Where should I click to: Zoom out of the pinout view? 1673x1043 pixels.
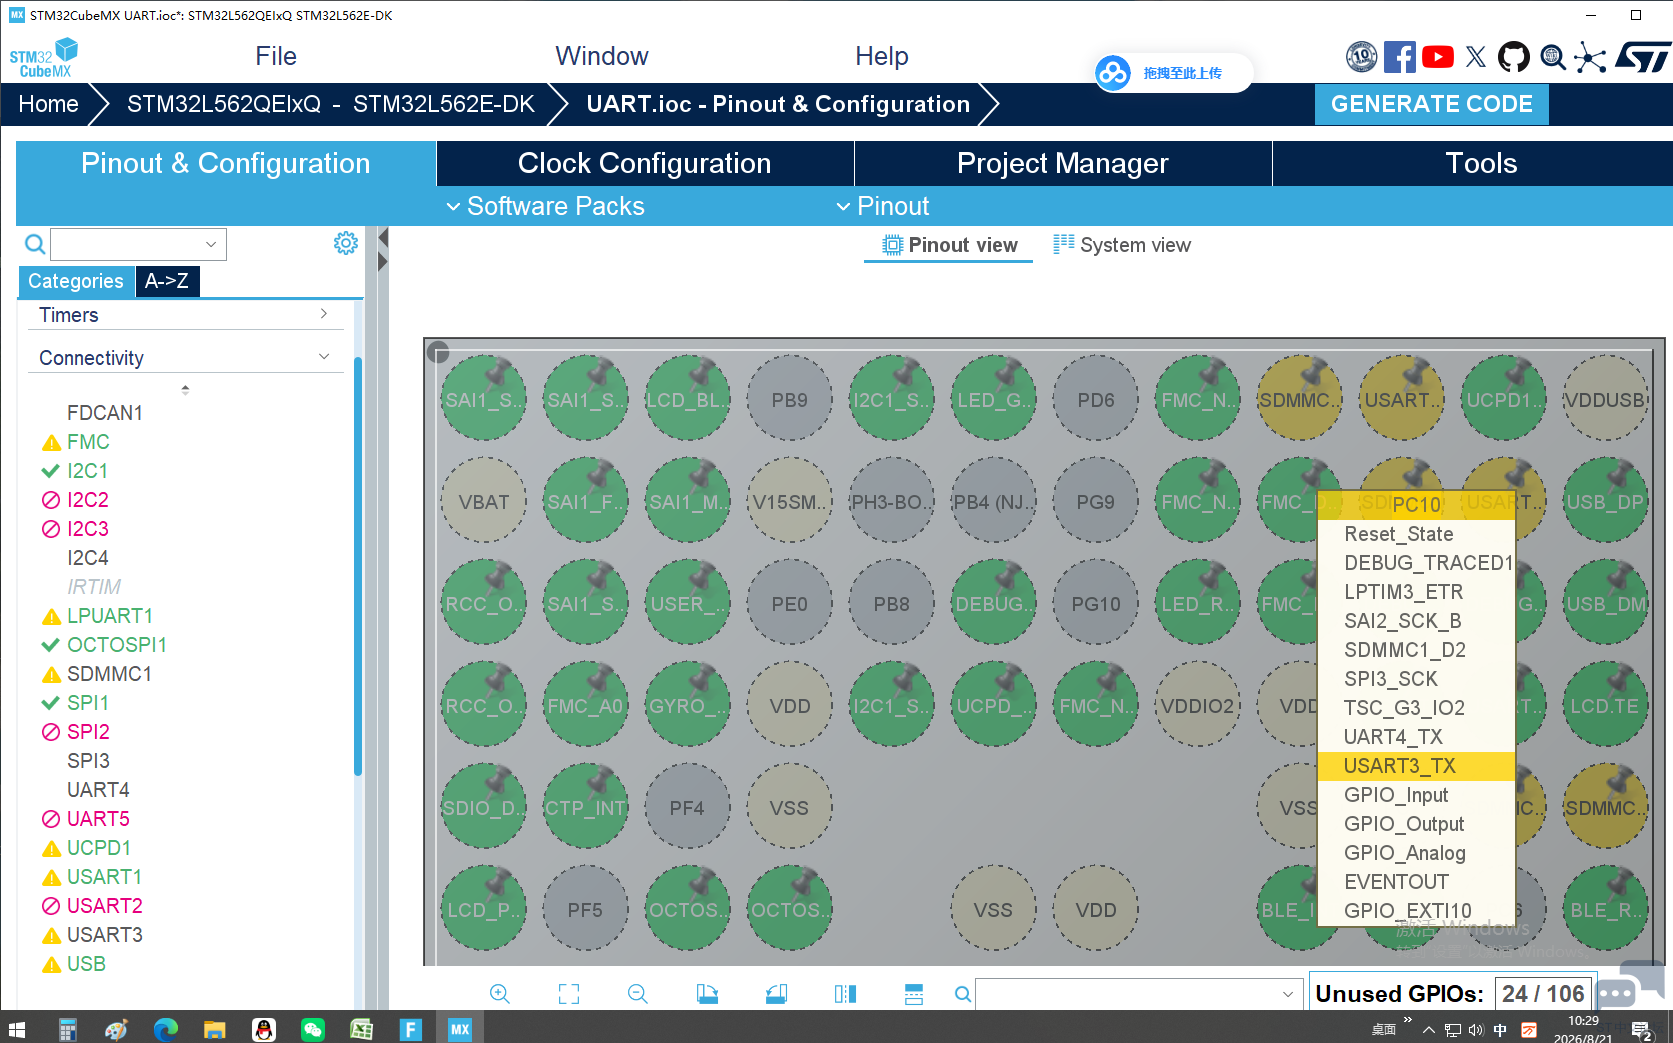pyautogui.click(x=638, y=994)
